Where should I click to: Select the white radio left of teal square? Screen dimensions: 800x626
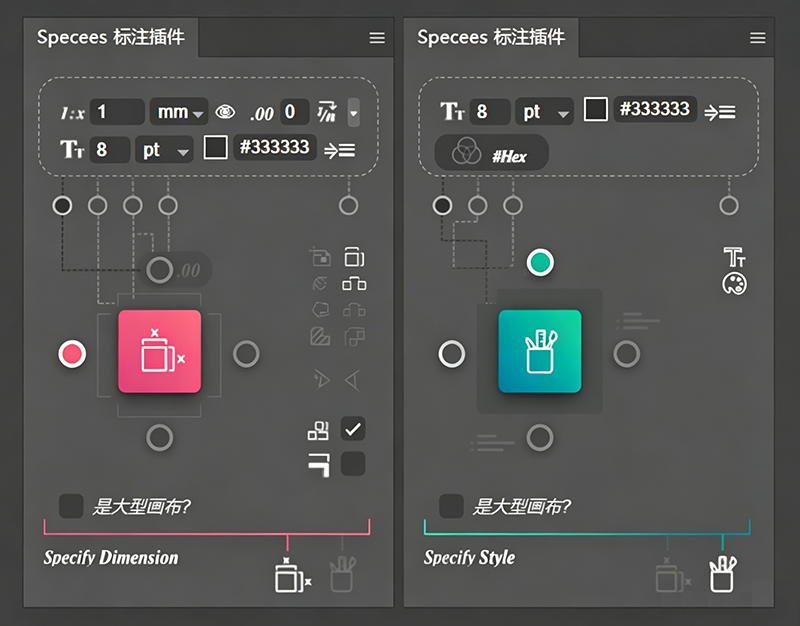(x=452, y=354)
